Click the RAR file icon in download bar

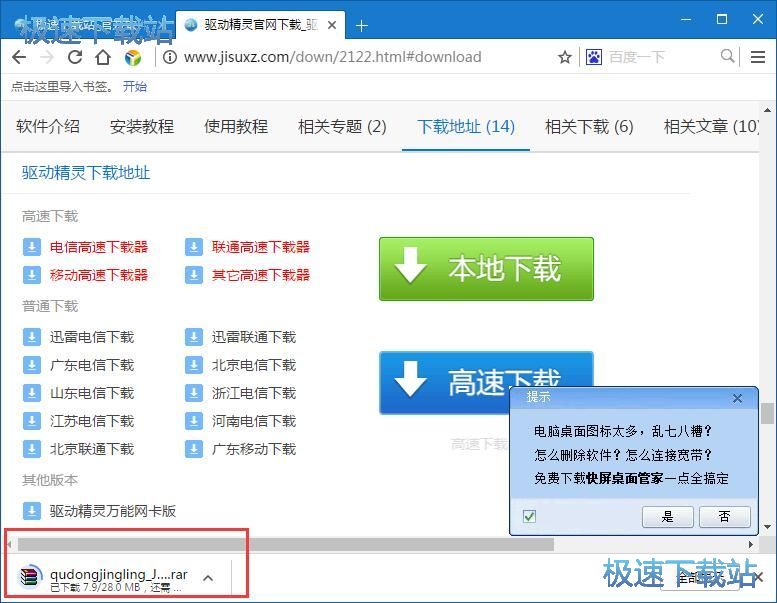coord(29,576)
